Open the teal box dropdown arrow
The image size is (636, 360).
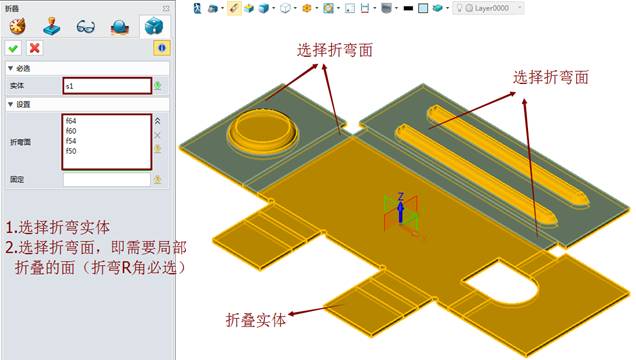447,8
